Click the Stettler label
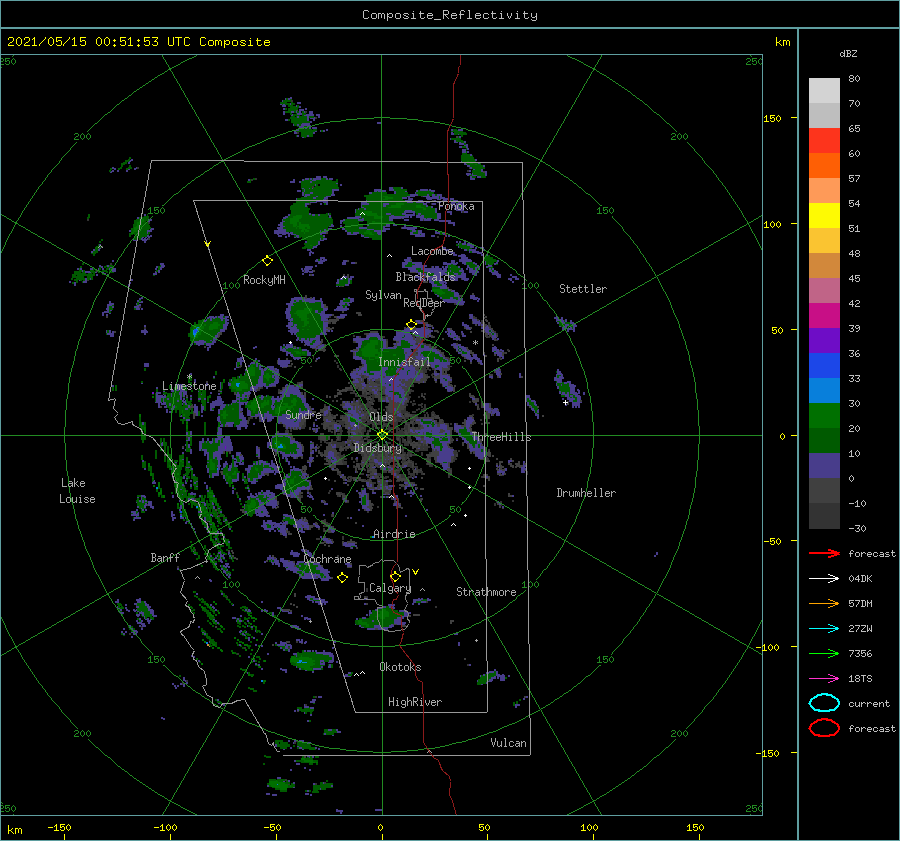900x841 pixels. [583, 289]
